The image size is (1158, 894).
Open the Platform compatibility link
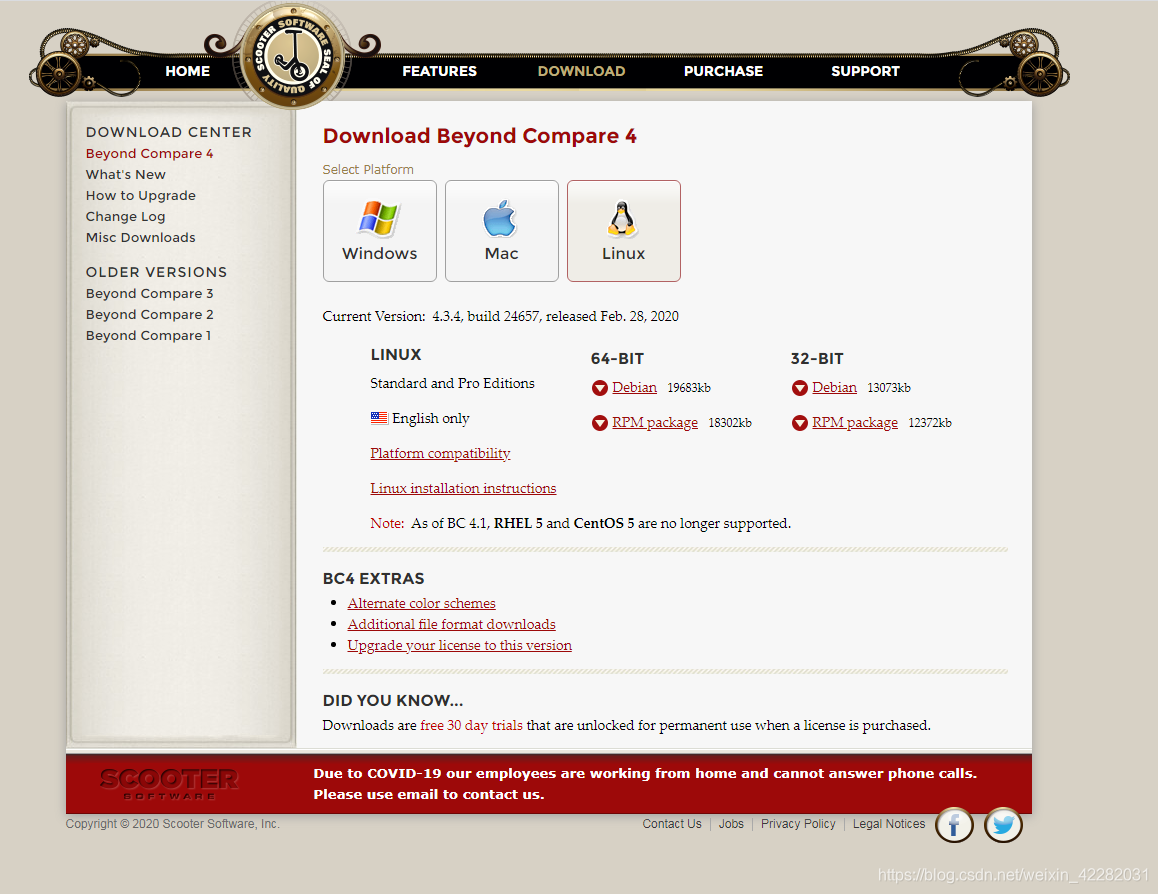(440, 453)
